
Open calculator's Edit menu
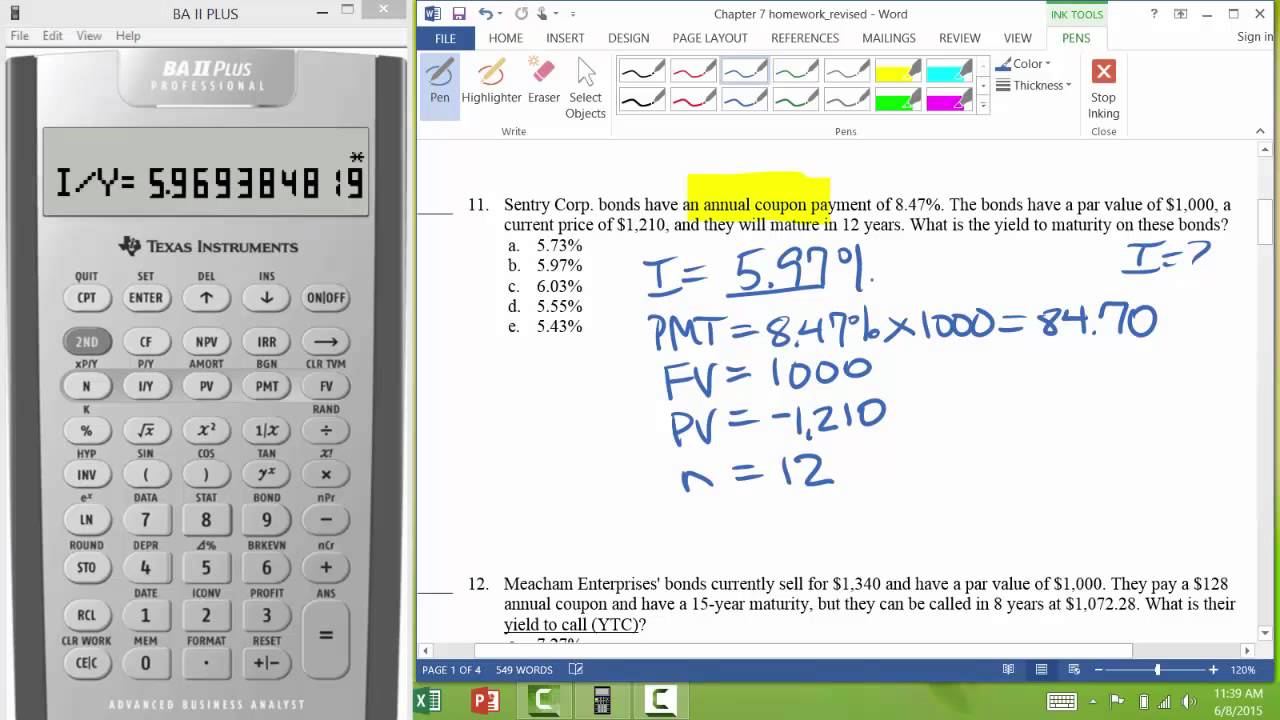[52, 36]
